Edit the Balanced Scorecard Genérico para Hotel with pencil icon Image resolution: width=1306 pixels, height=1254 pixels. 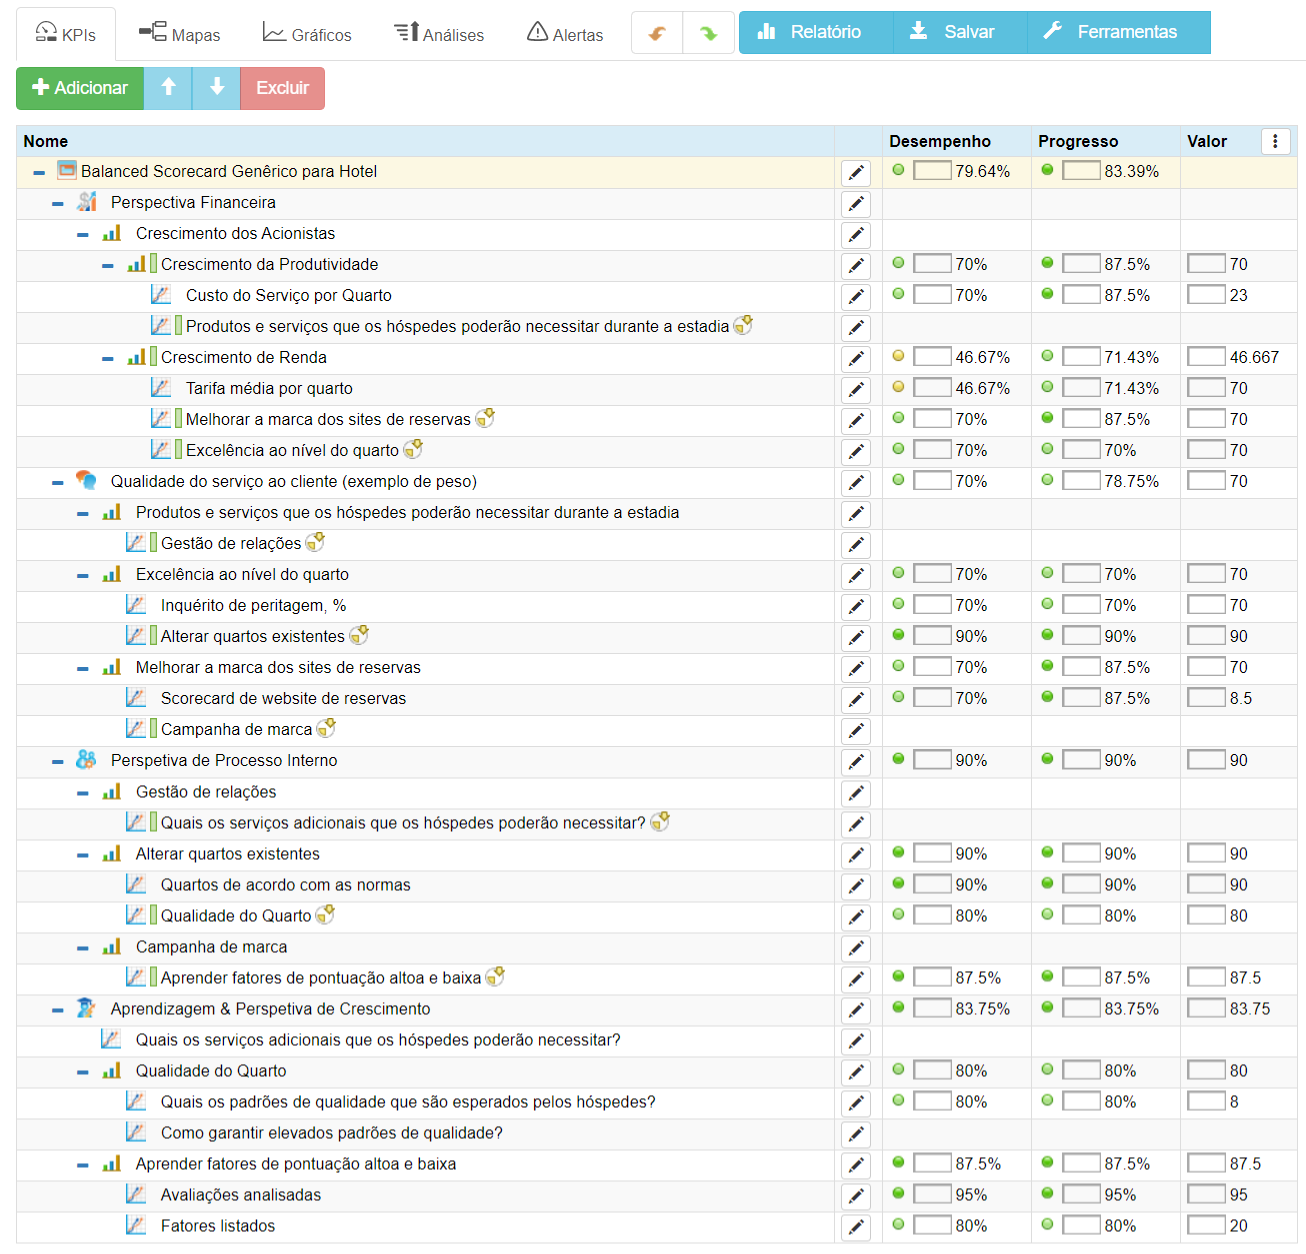click(856, 172)
